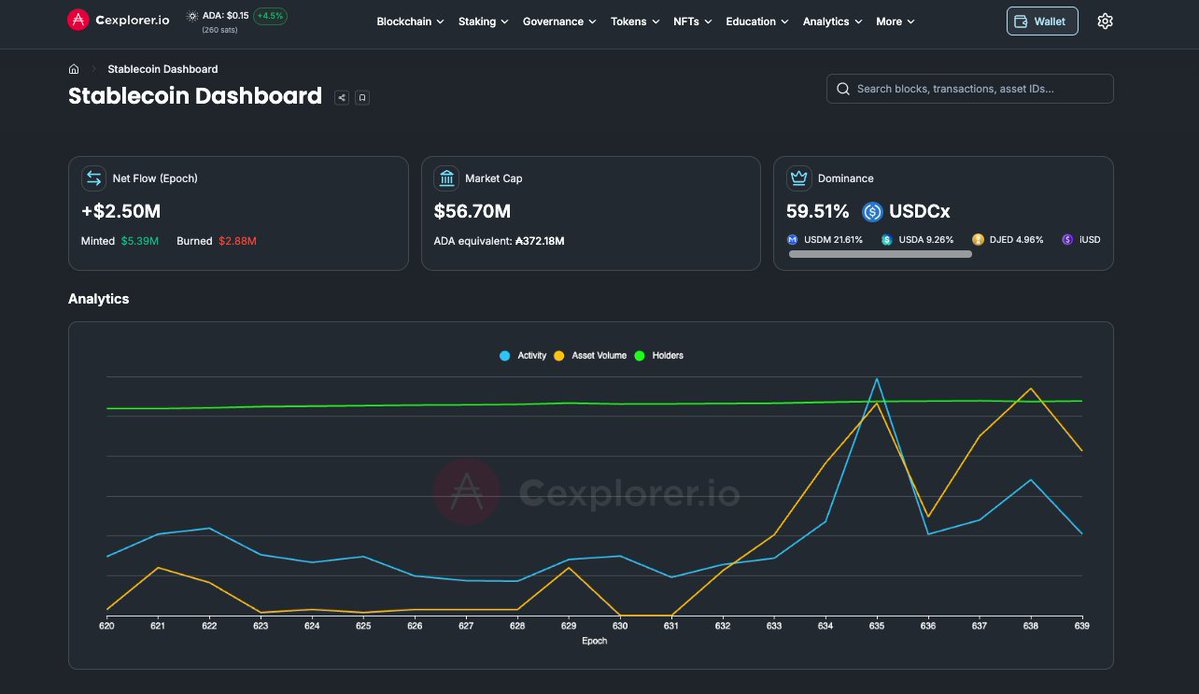Click the Market Cap bank icon
Viewport: 1199px width, 694px height.
tap(447, 178)
